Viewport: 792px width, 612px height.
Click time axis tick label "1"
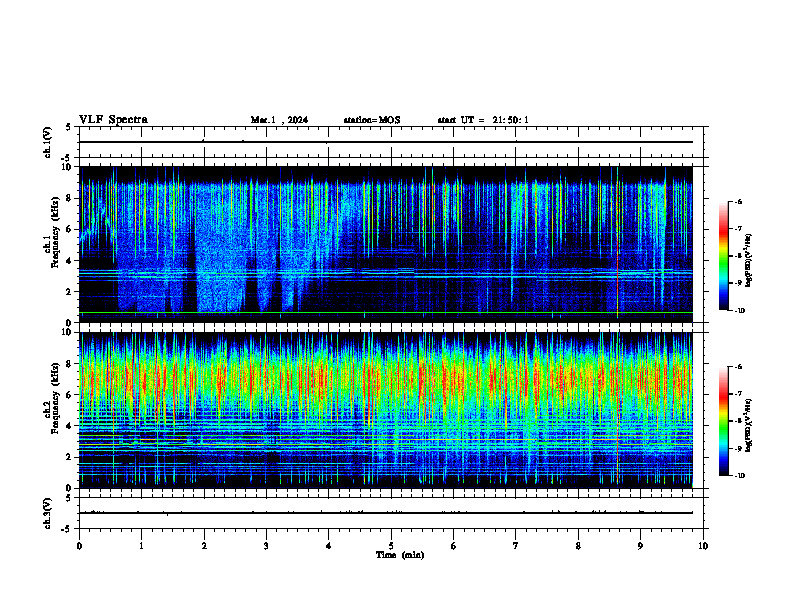[142, 546]
